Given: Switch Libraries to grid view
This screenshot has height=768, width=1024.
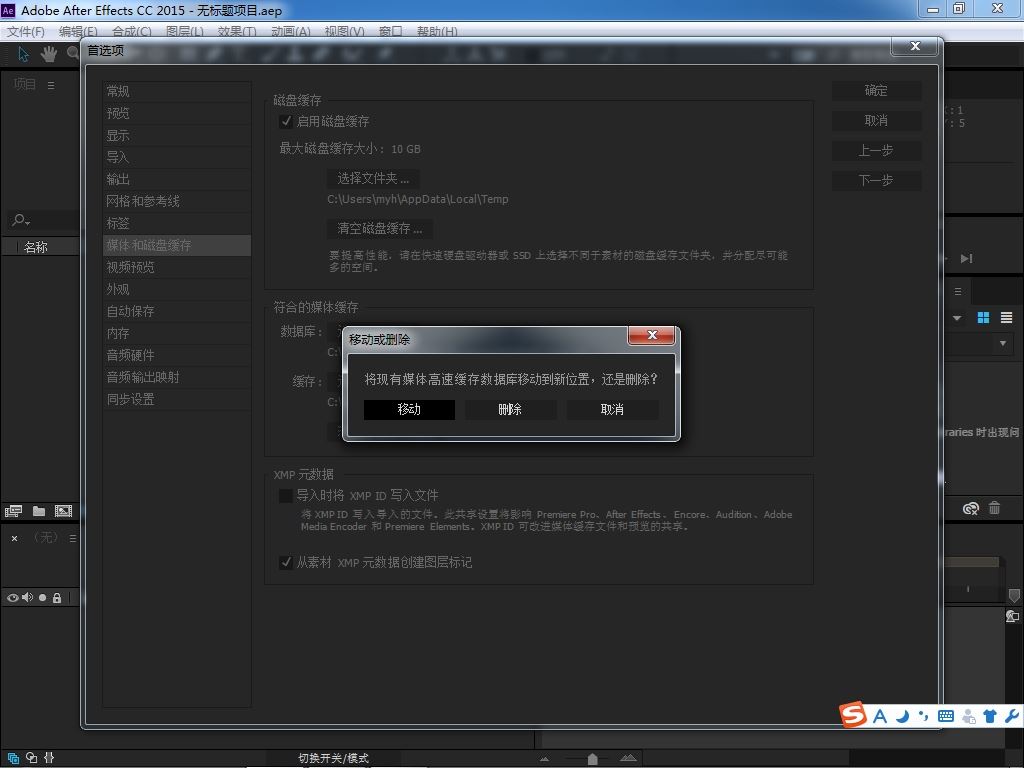Looking at the screenshot, I should (983, 317).
